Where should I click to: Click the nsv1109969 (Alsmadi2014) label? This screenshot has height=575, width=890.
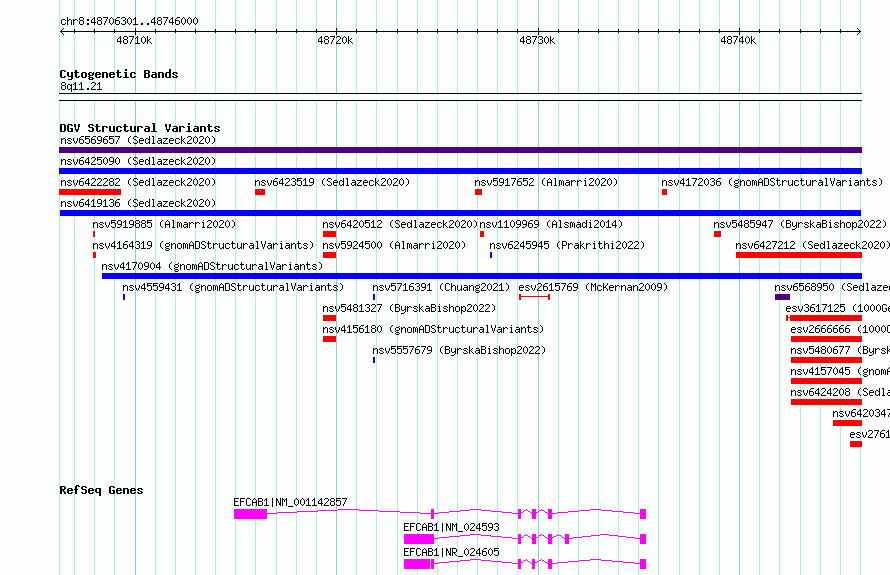(x=551, y=224)
